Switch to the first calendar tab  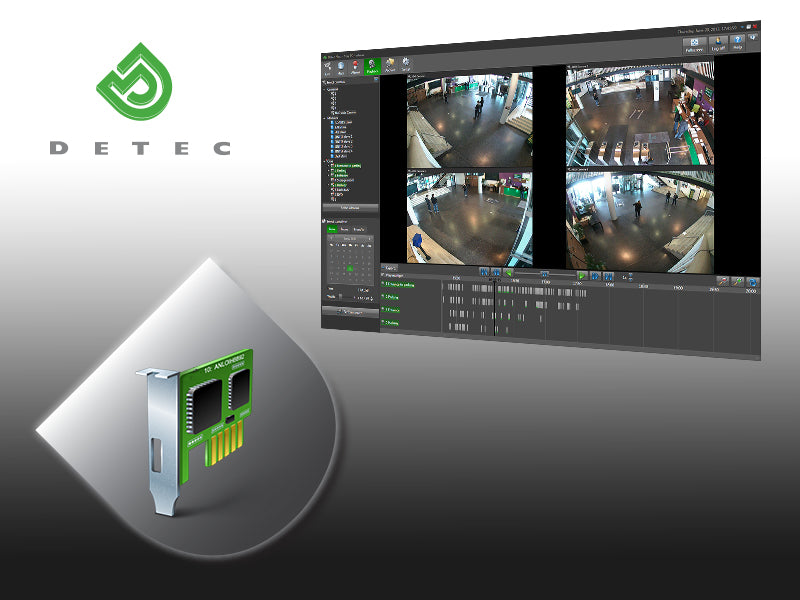(x=332, y=229)
